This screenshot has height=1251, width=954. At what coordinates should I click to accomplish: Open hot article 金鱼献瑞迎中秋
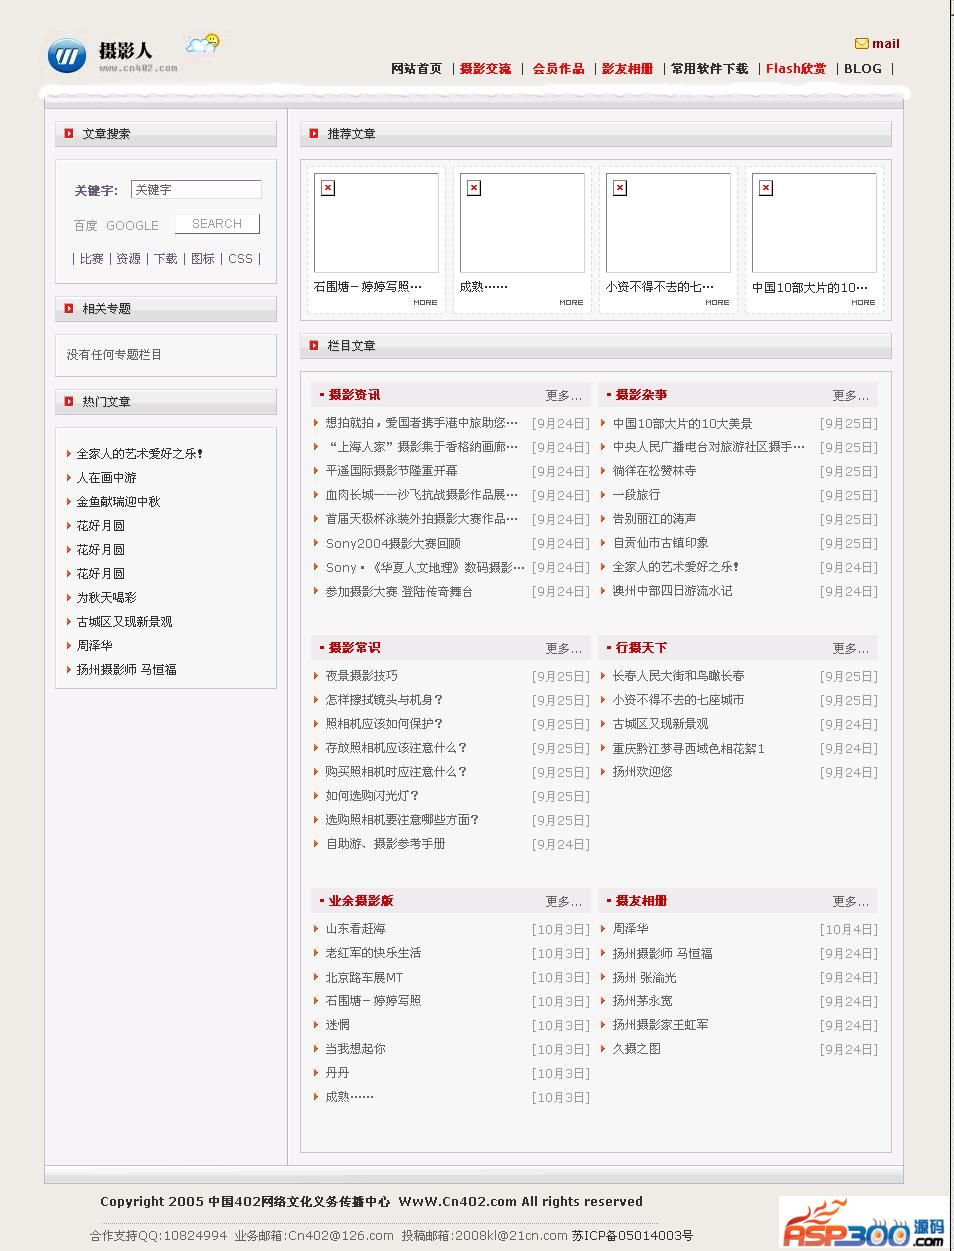pos(118,502)
